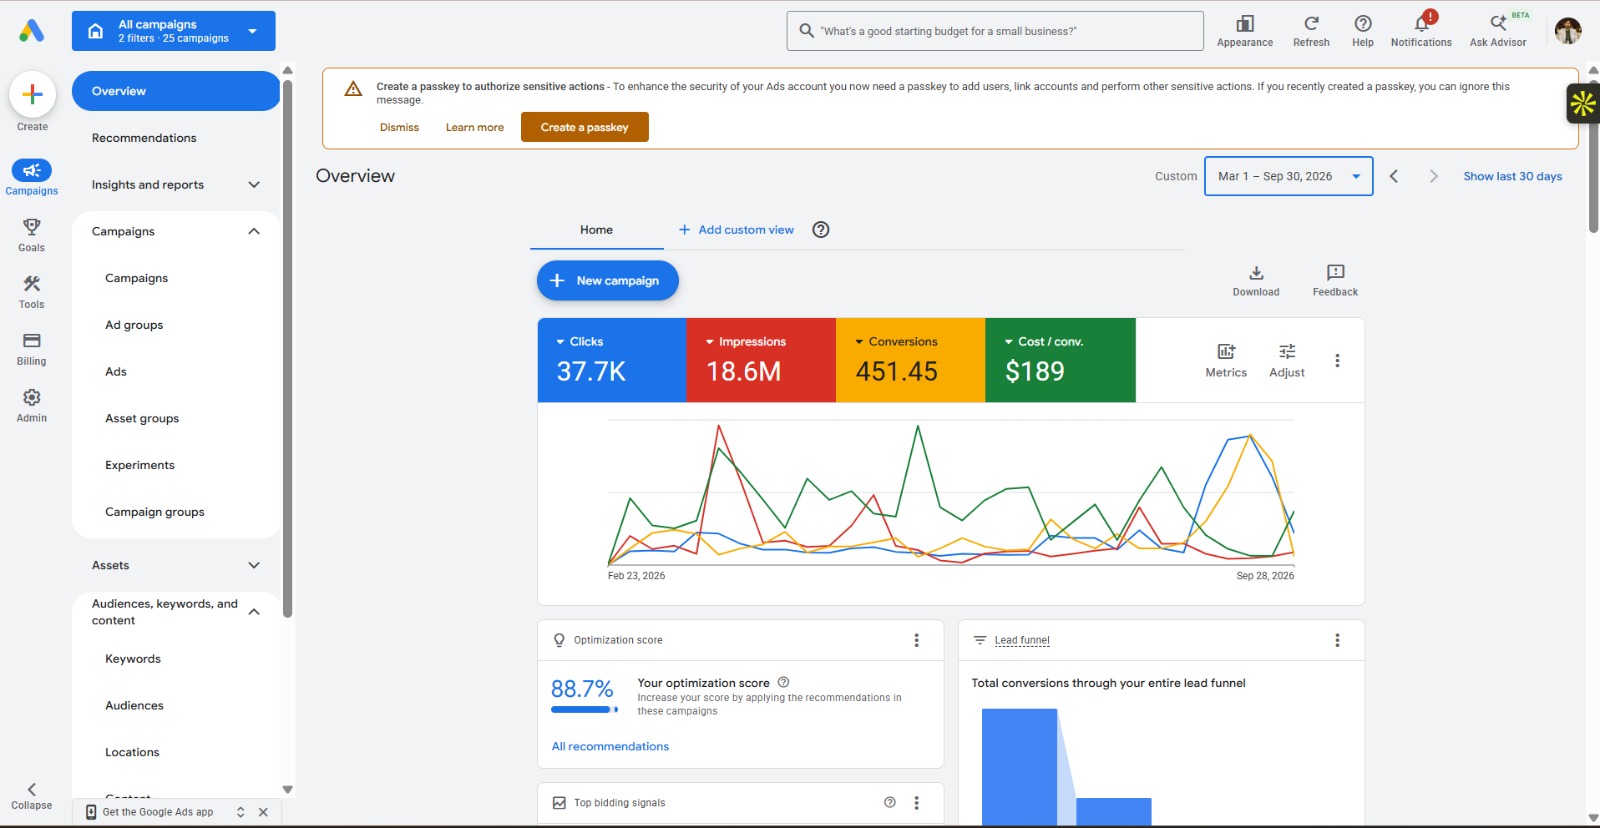Open Admin in the left rail
The height and width of the screenshot is (828, 1600).
tap(32, 406)
